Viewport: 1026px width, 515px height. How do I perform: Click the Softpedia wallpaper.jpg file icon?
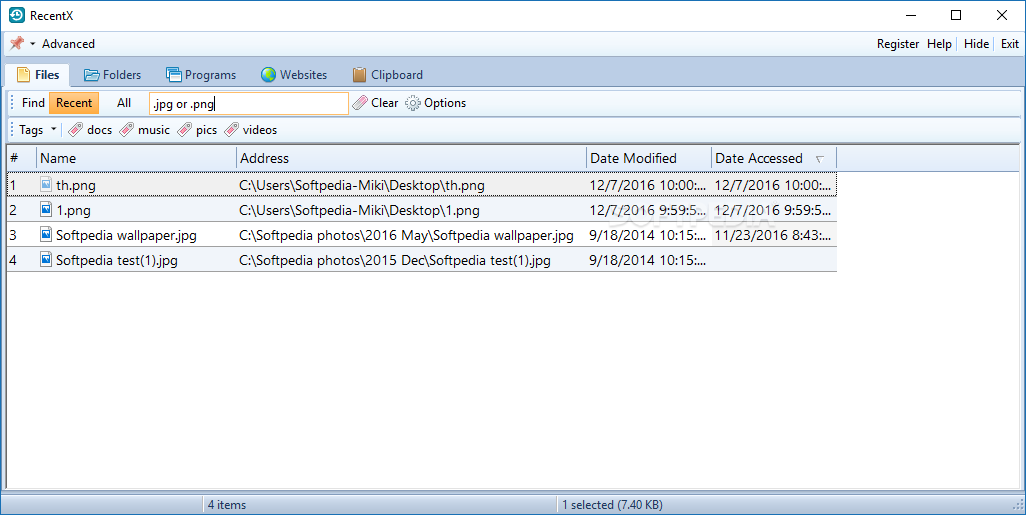coord(46,234)
